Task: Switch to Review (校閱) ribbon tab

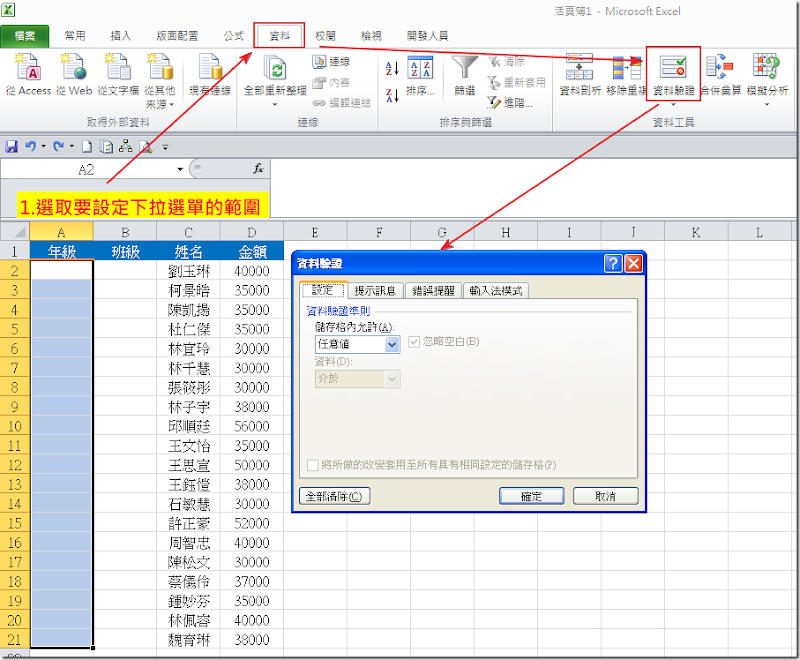Action: coord(325,36)
